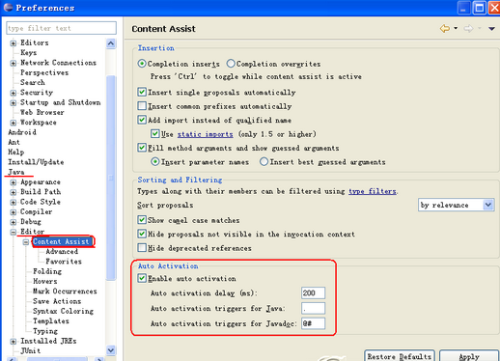Click tree scrollbar down arrow
This screenshot has height=361, width=500.
click(x=111, y=350)
